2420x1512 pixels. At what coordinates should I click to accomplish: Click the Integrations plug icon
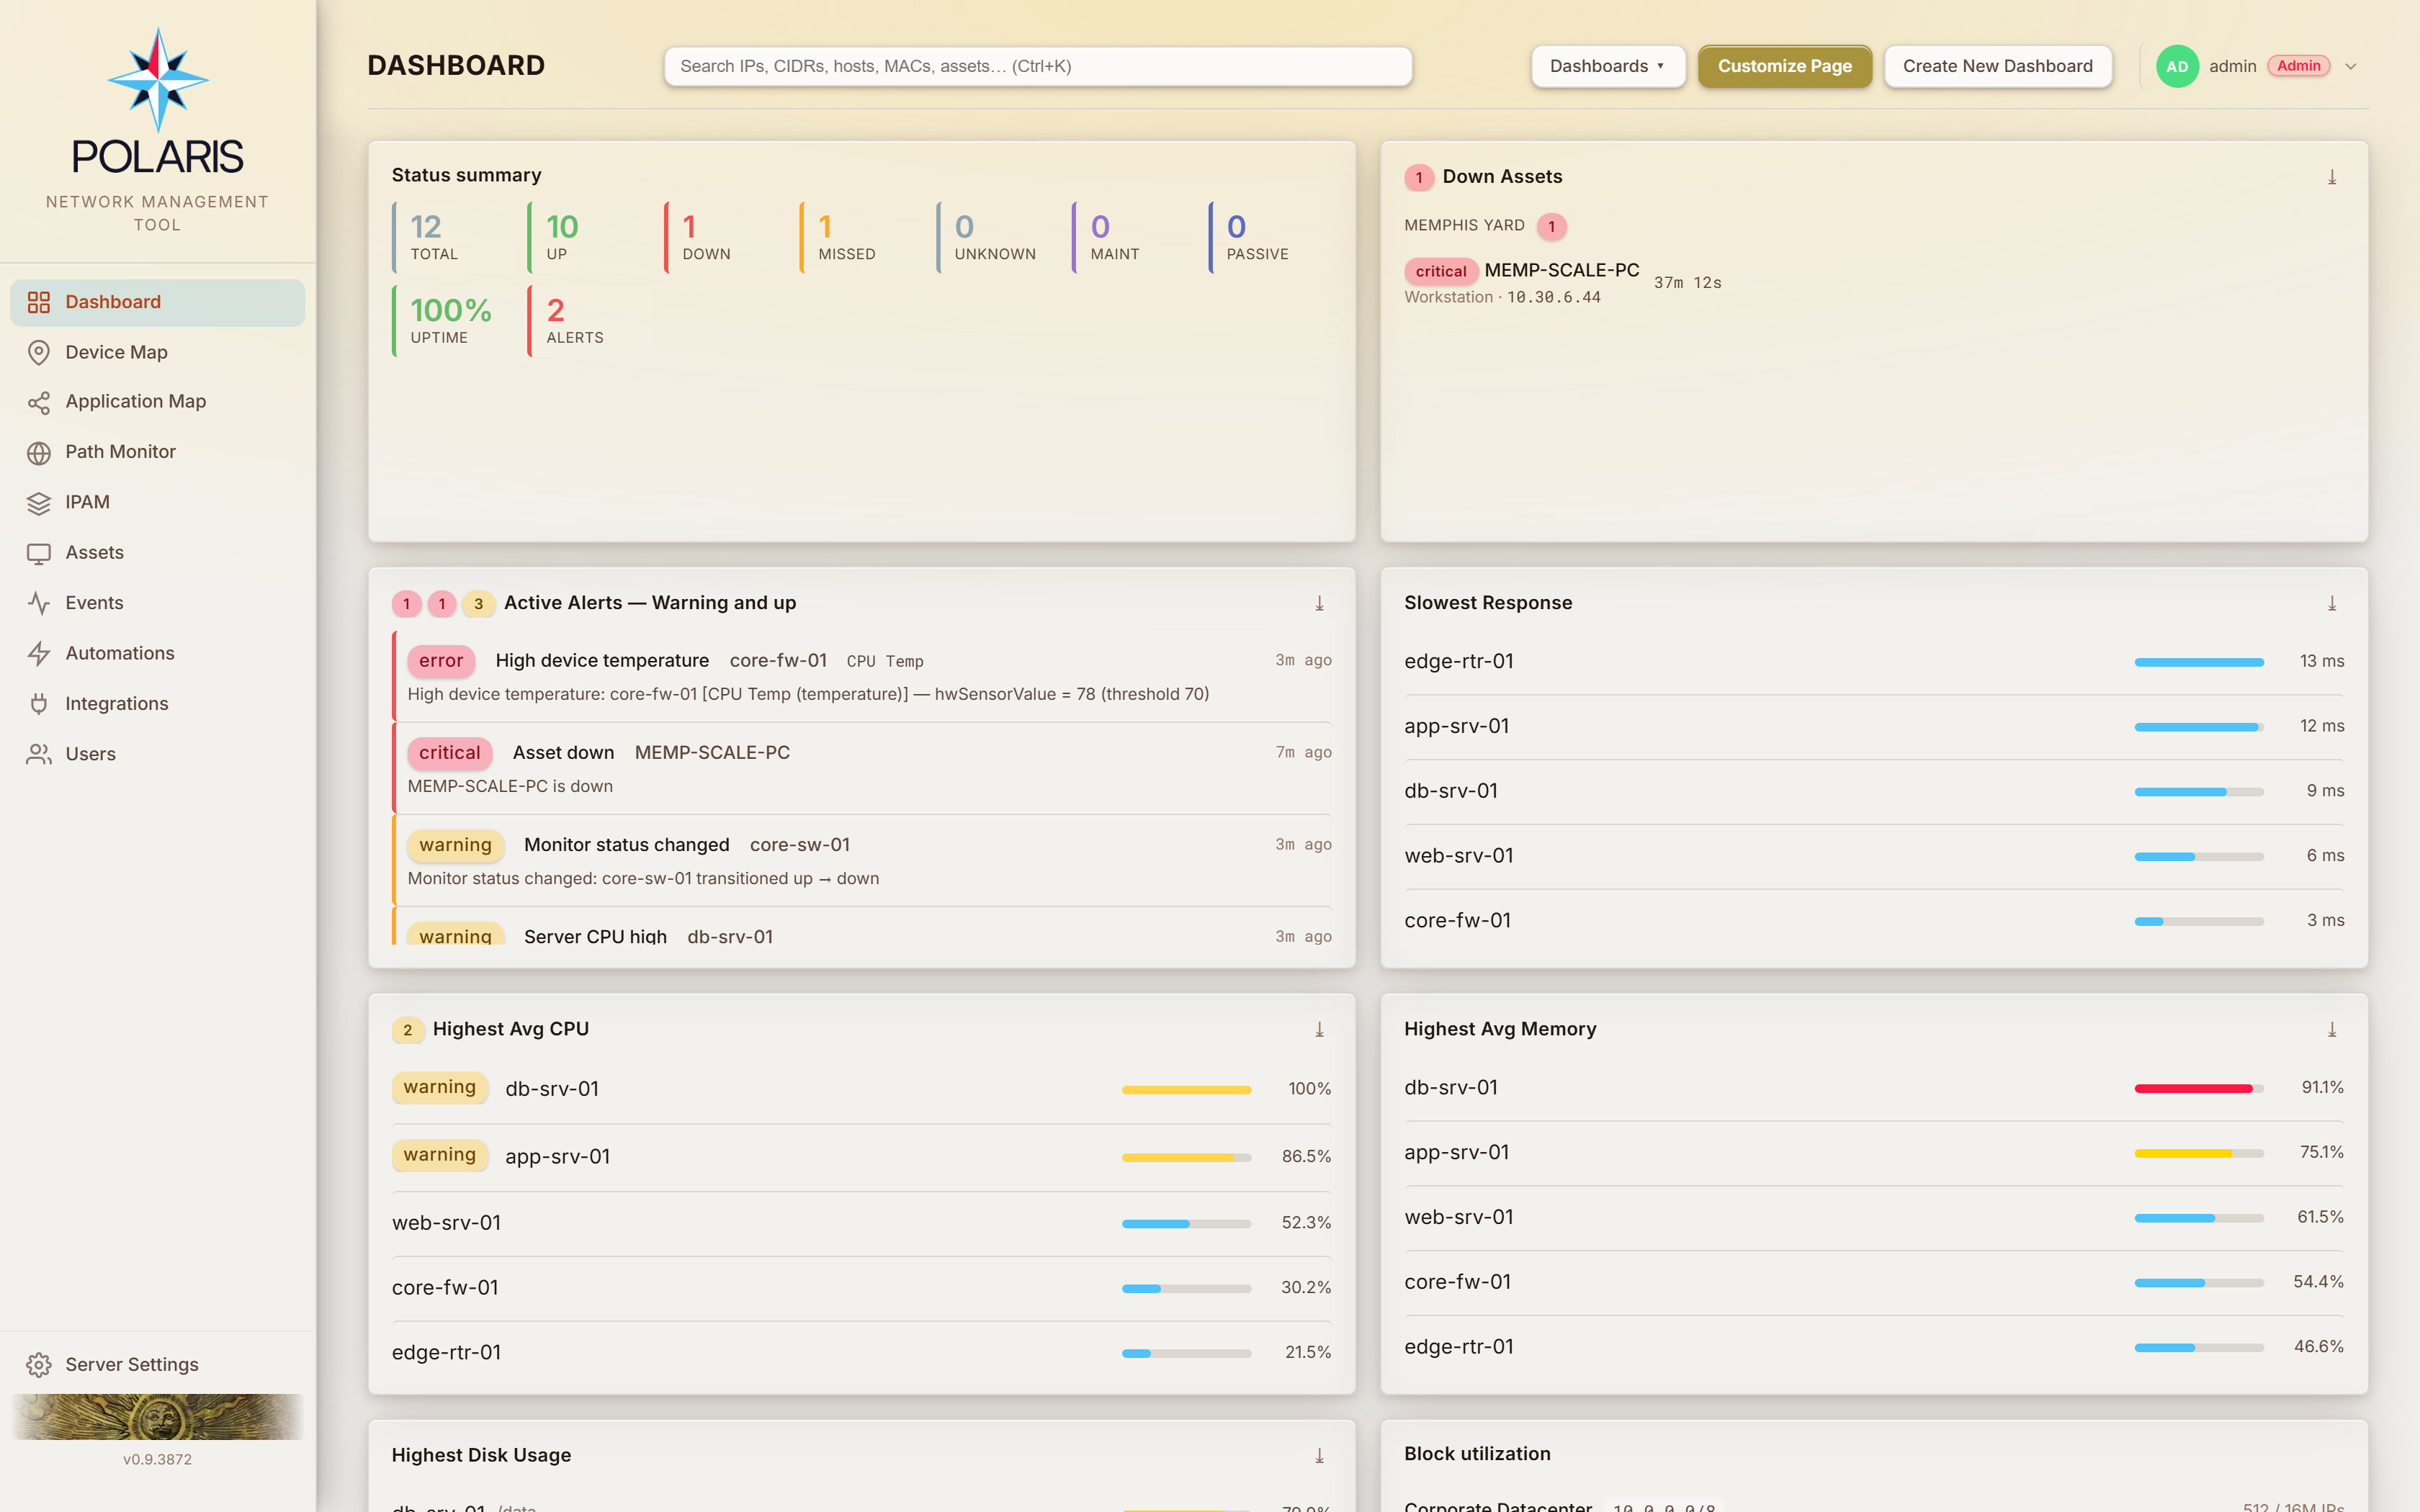point(39,704)
